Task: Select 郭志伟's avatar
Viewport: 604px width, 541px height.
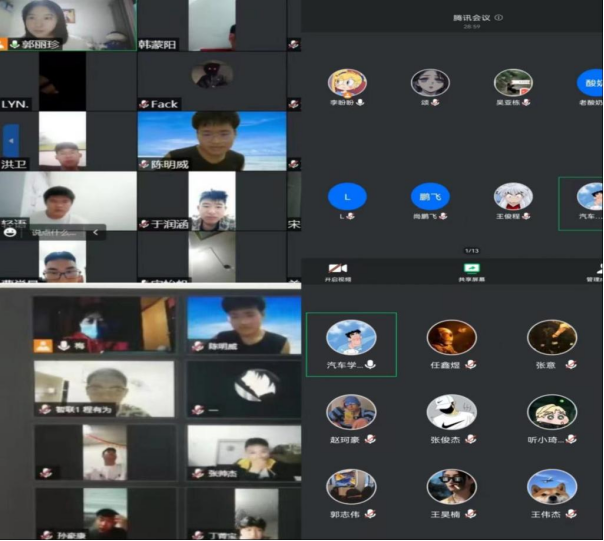Action: click(351, 487)
